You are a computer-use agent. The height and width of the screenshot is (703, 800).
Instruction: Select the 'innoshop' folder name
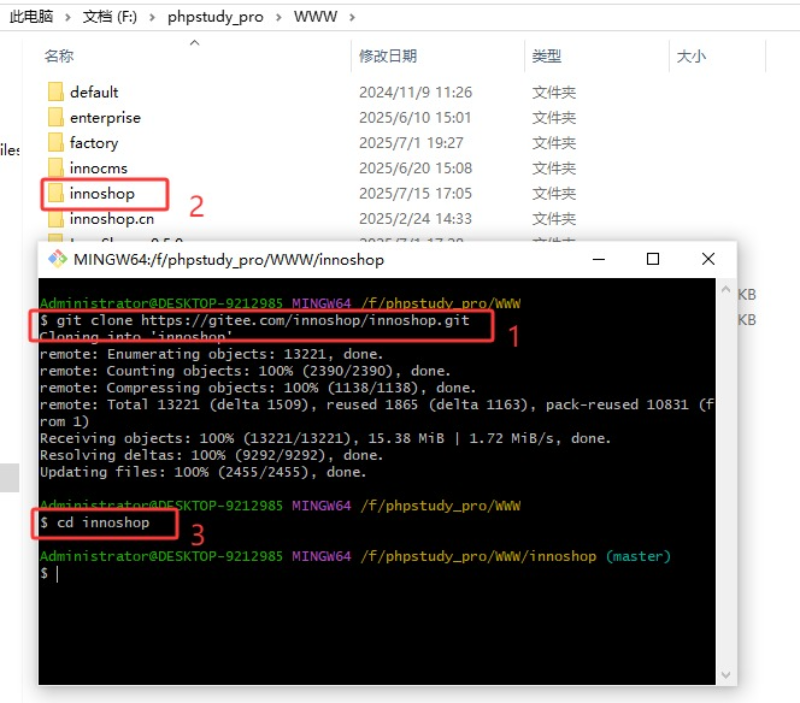coord(102,194)
